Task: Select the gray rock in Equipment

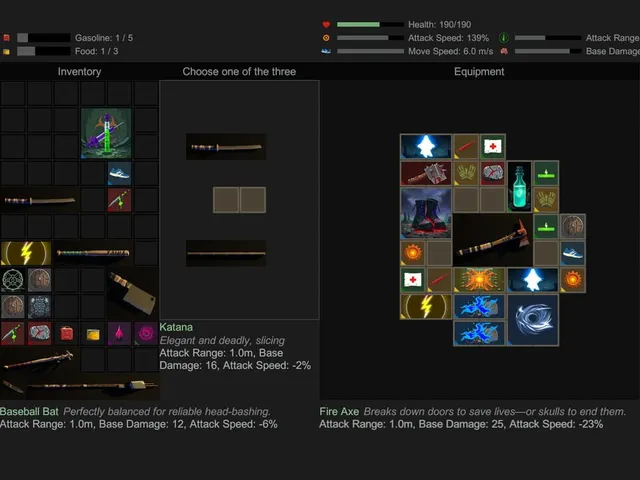Action: [493, 173]
